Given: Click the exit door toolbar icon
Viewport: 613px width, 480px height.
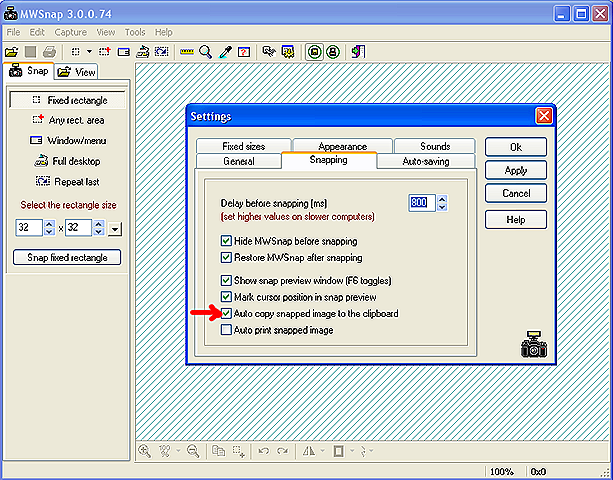Looking at the screenshot, I should pos(358,51).
